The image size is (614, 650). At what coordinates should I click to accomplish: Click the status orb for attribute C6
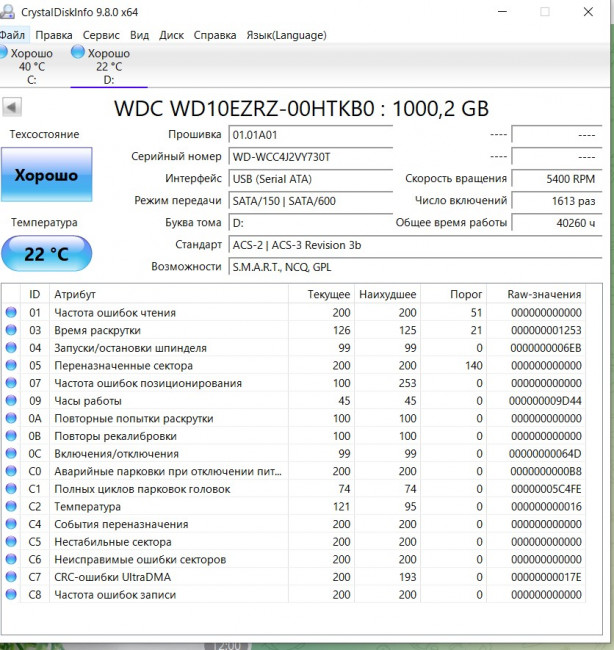tap(11, 559)
